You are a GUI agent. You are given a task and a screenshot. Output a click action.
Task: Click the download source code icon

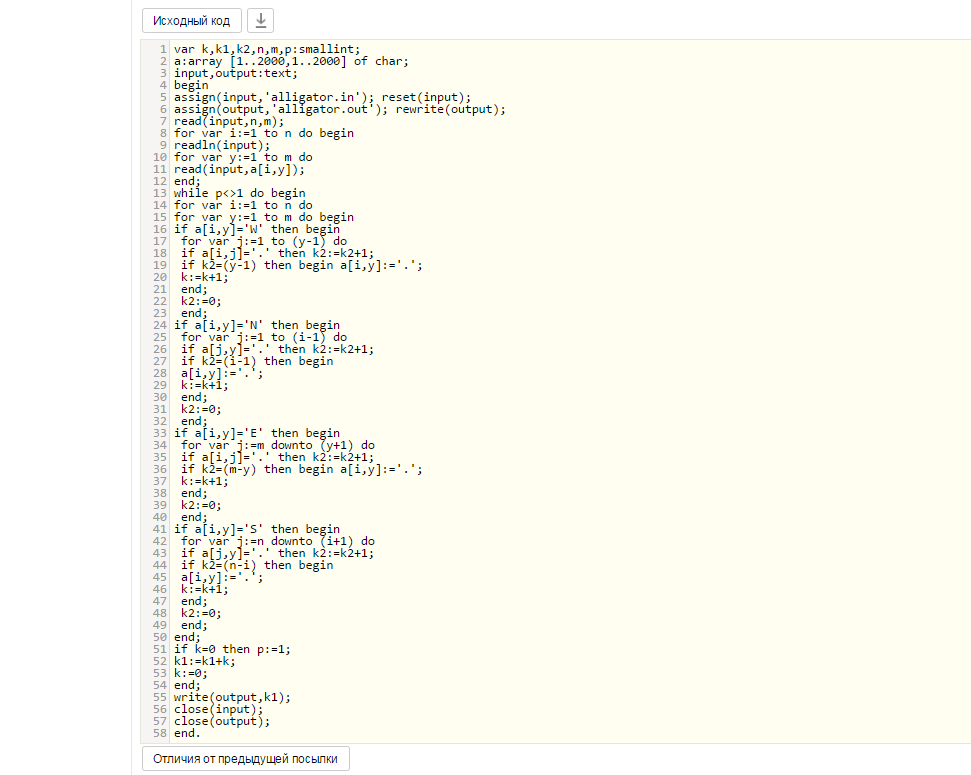(260, 20)
